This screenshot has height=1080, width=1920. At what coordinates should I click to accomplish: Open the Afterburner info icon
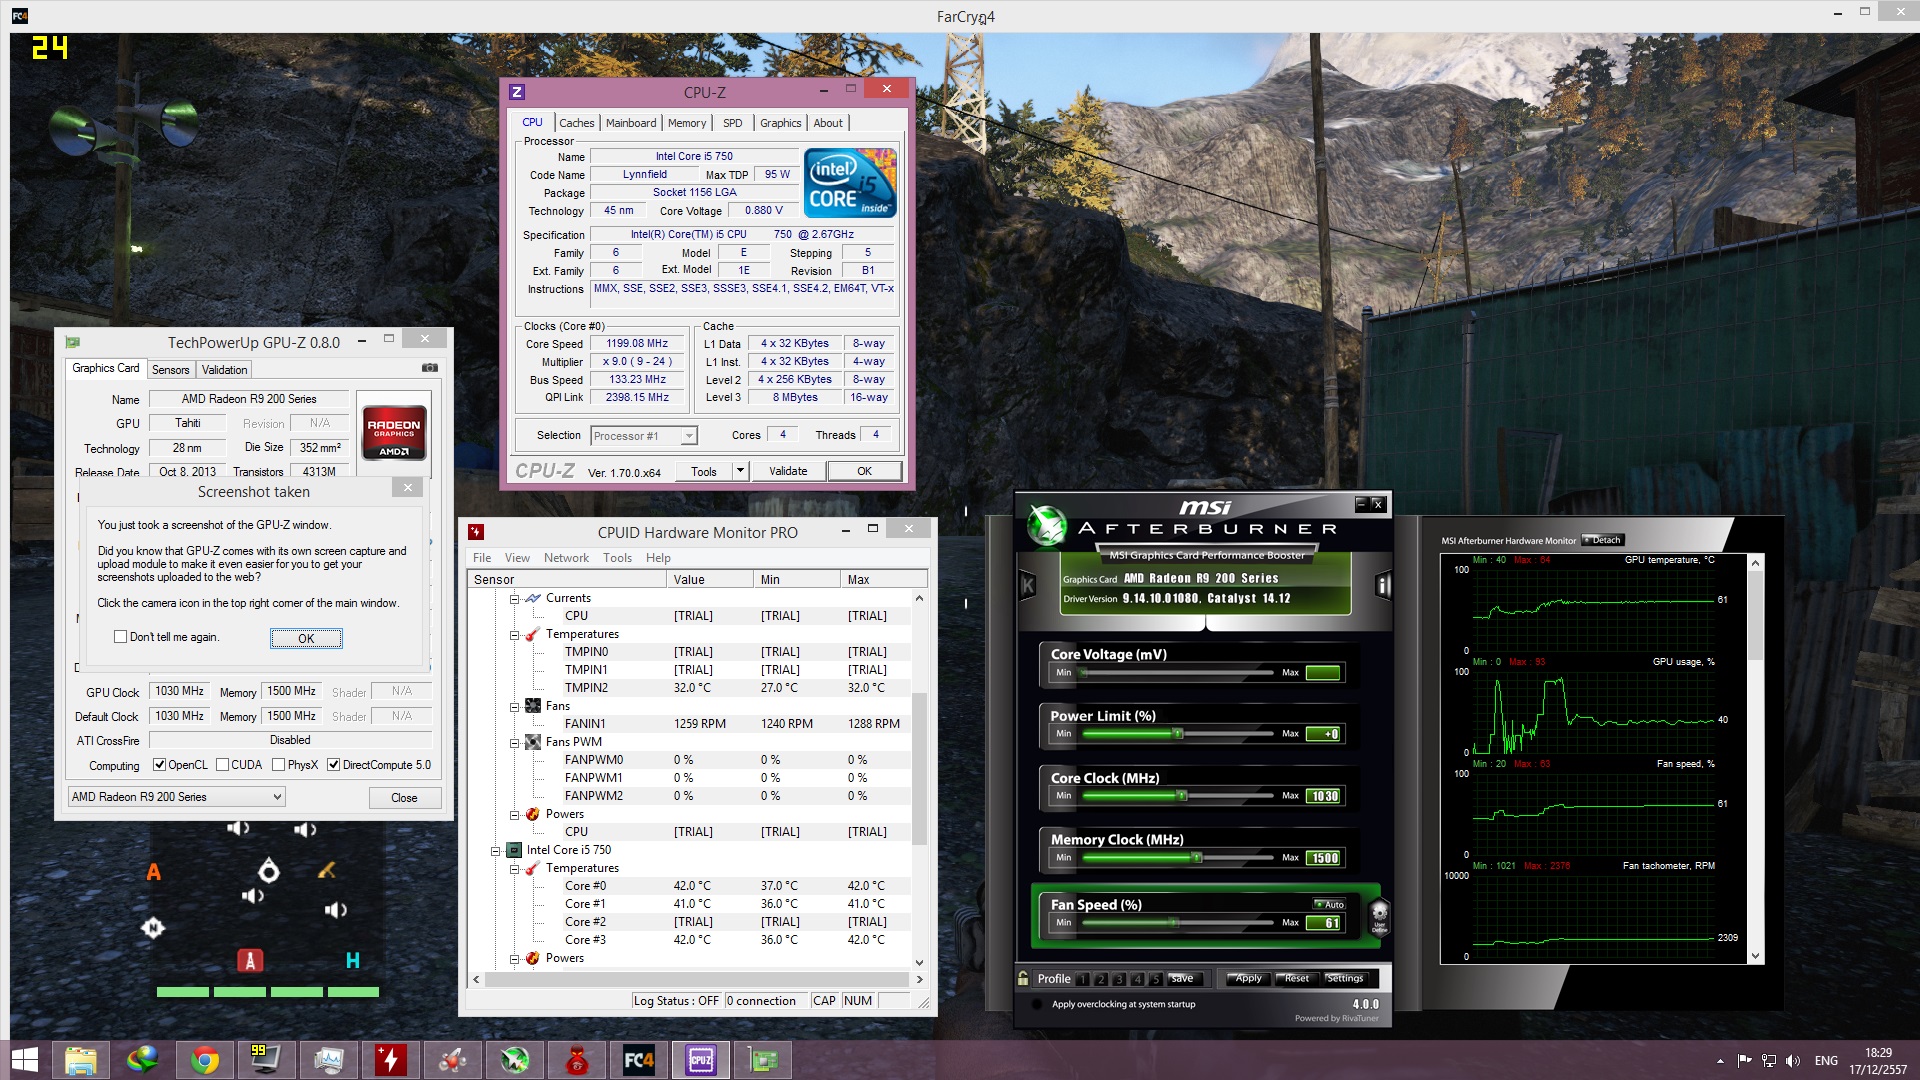(1383, 585)
